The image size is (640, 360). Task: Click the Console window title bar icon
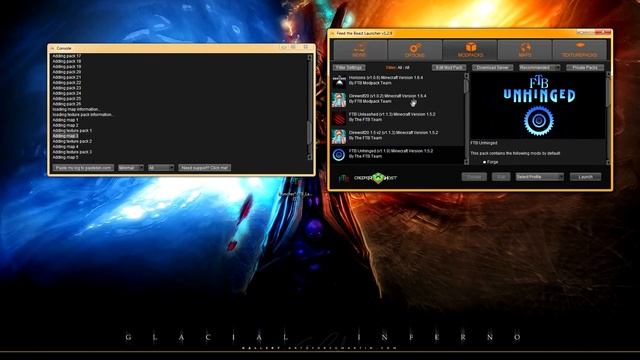pyautogui.click(x=52, y=48)
